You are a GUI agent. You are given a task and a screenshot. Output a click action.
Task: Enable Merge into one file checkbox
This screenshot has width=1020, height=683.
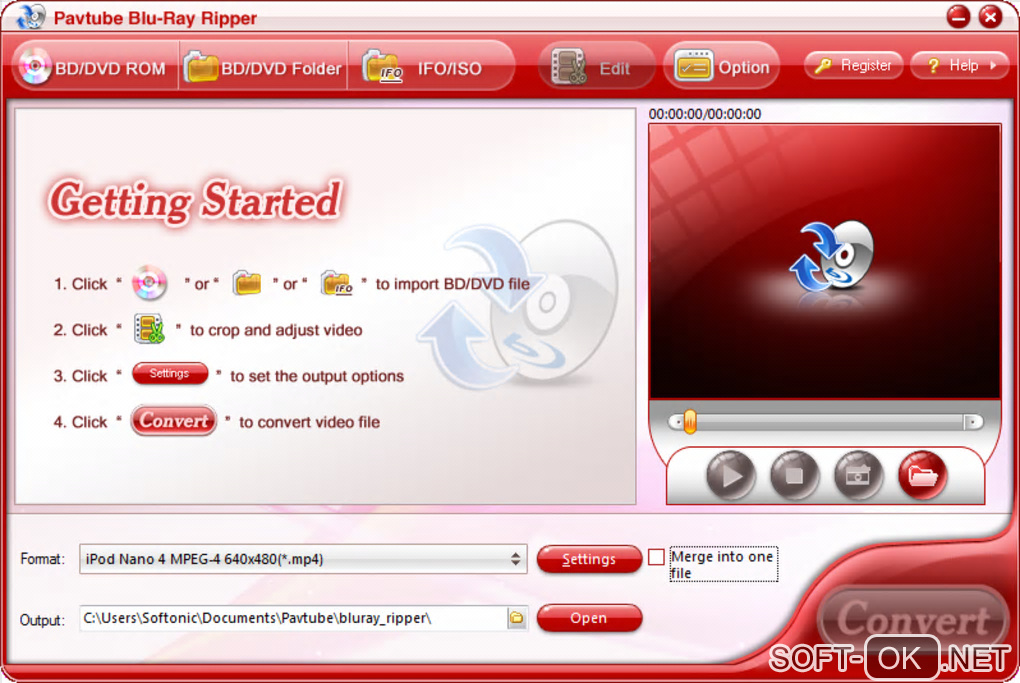coord(656,557)
